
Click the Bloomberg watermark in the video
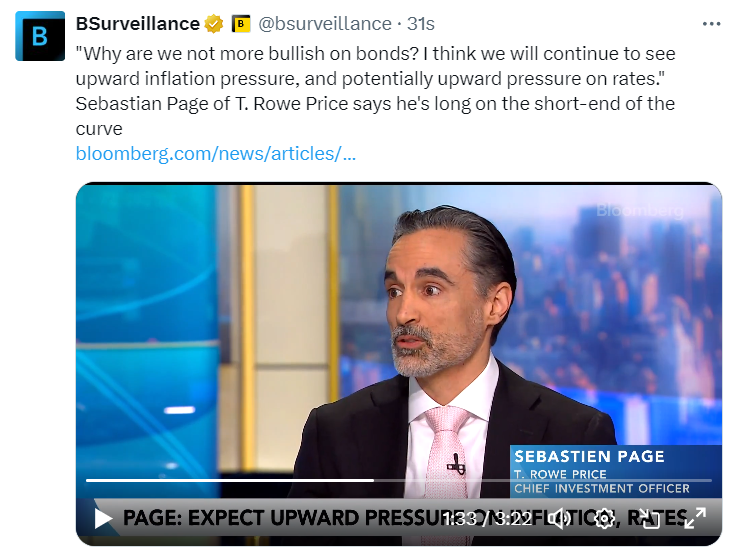click(x=640, y=210)
